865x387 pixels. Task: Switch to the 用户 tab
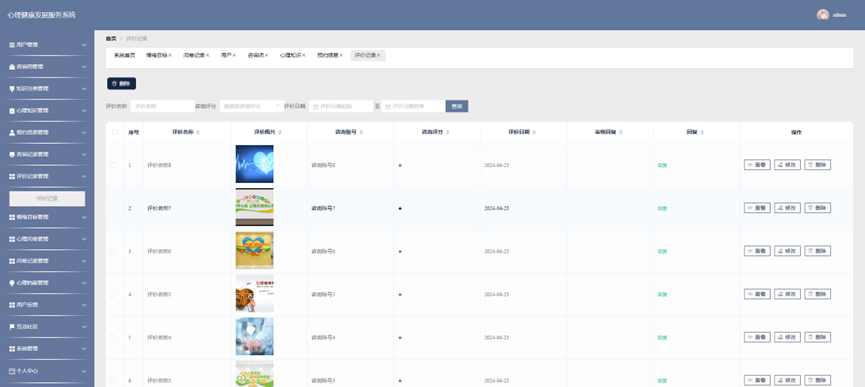click(x=226, y=56)
